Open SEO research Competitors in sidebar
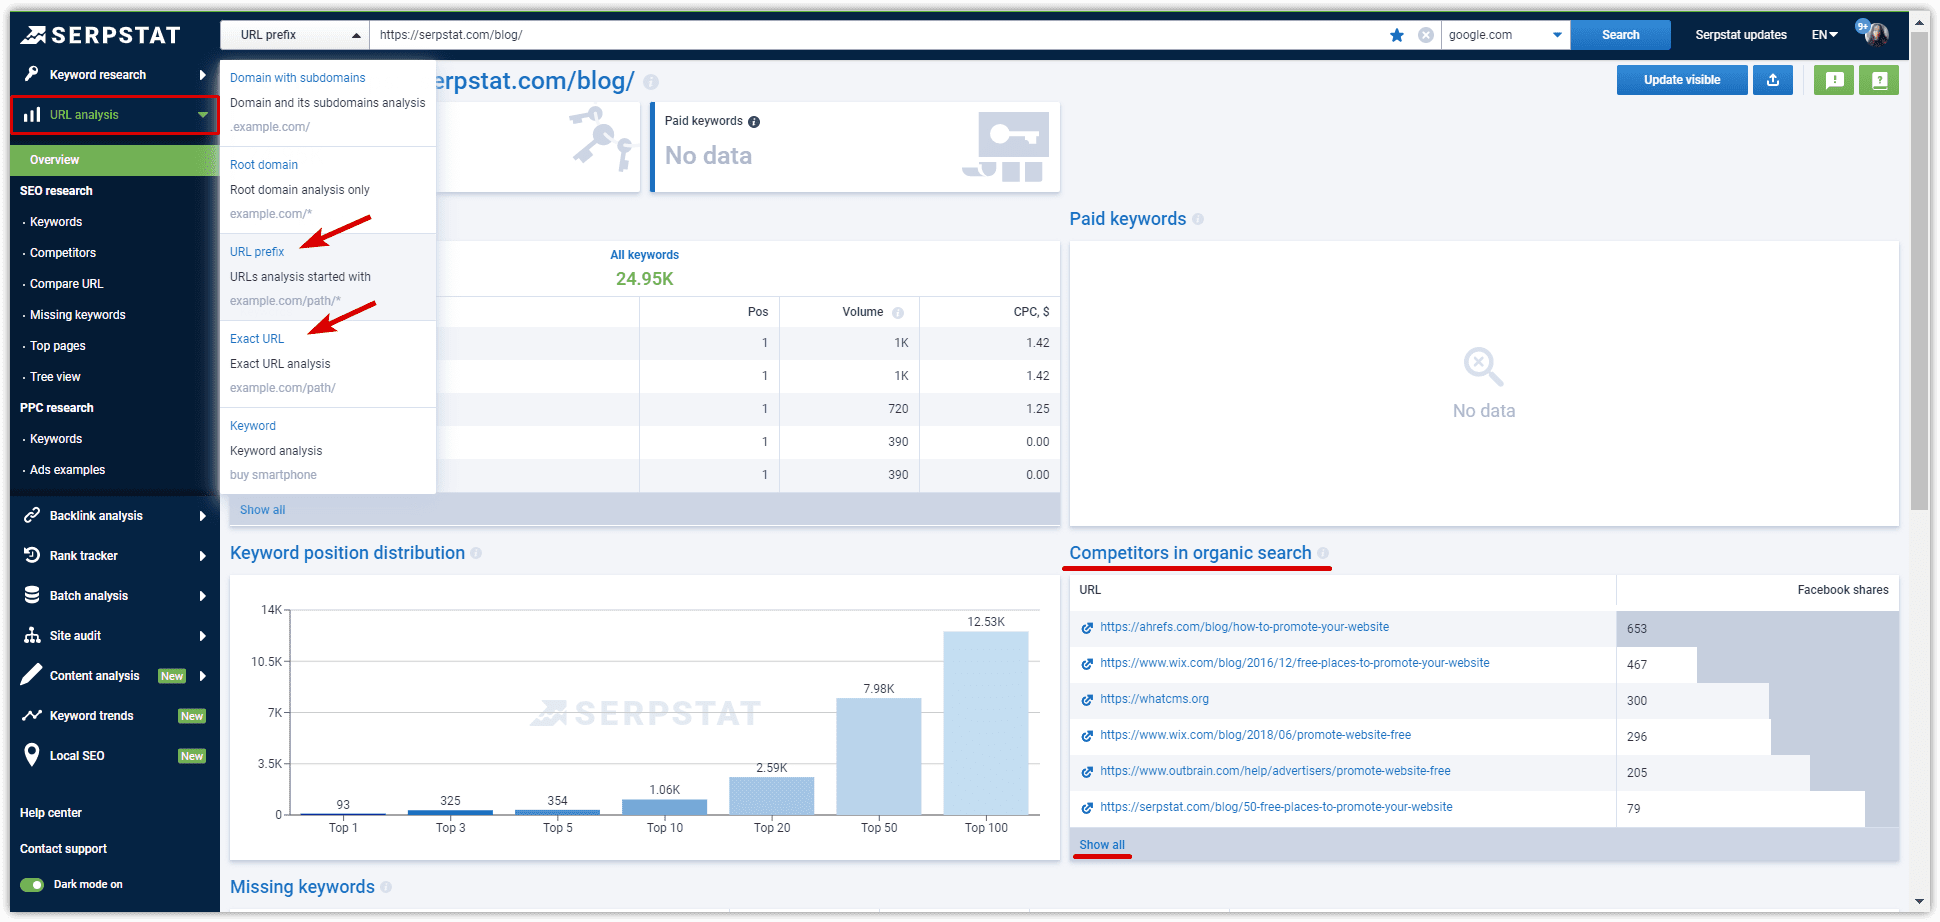Screen dimensions: 1940x922 click(63, 253)
